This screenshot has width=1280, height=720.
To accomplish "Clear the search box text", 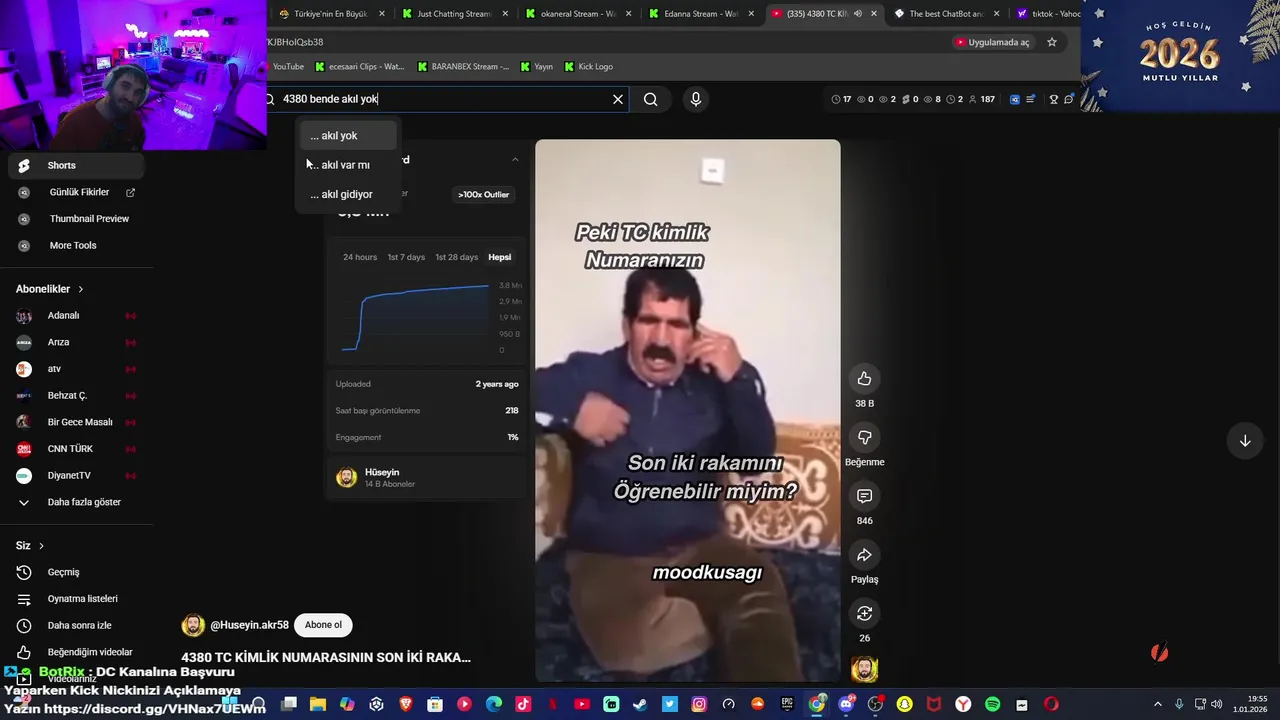I will 618,99.
